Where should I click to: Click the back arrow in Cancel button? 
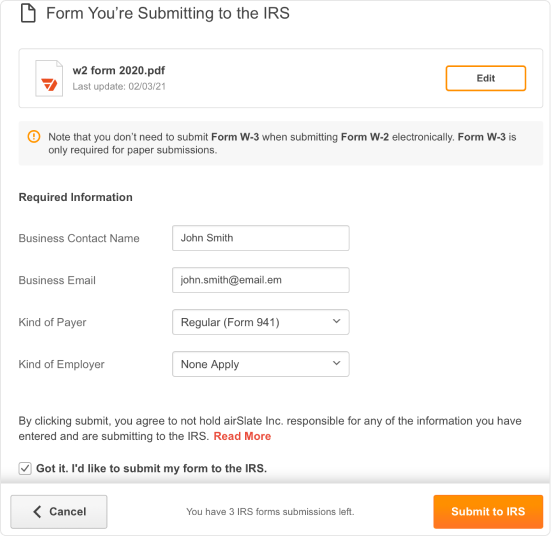point(37,511)
